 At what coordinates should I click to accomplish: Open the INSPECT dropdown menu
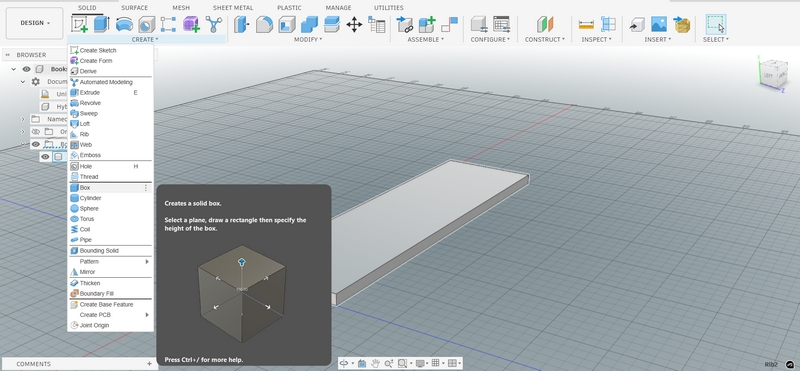[x=596, y=39]
